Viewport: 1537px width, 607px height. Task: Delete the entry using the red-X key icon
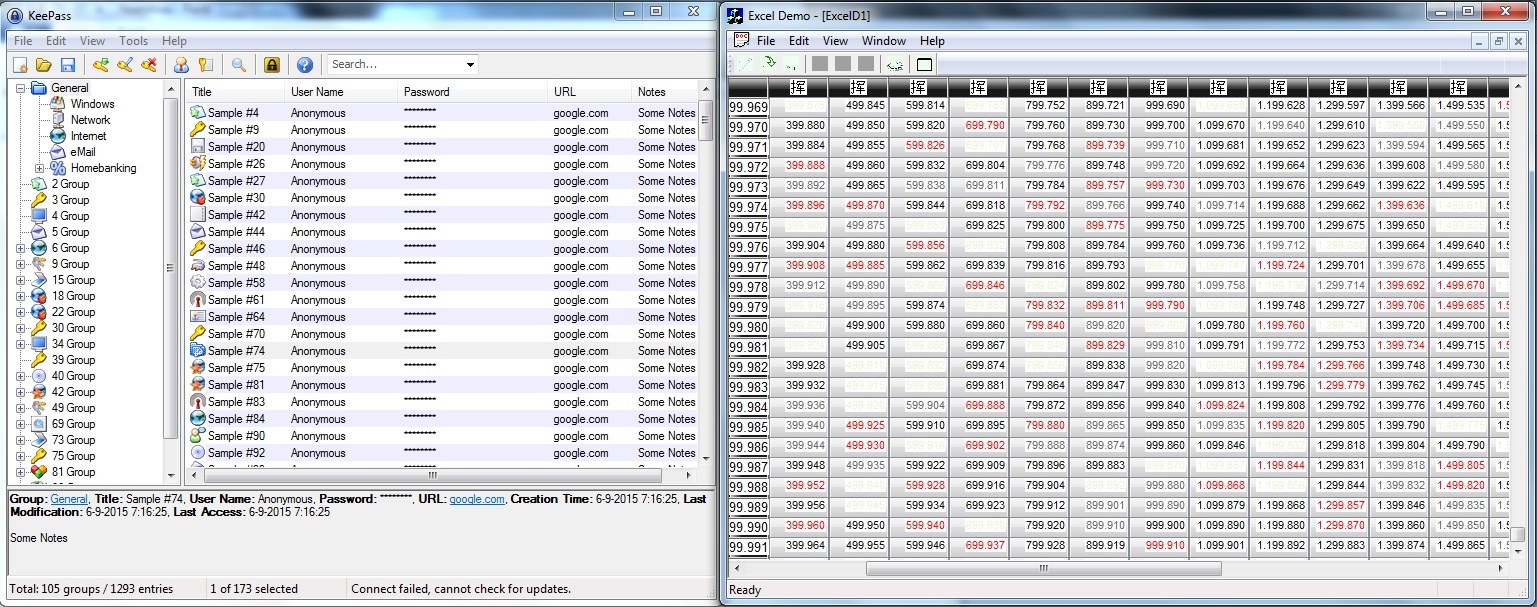click(x=148, y=65)
